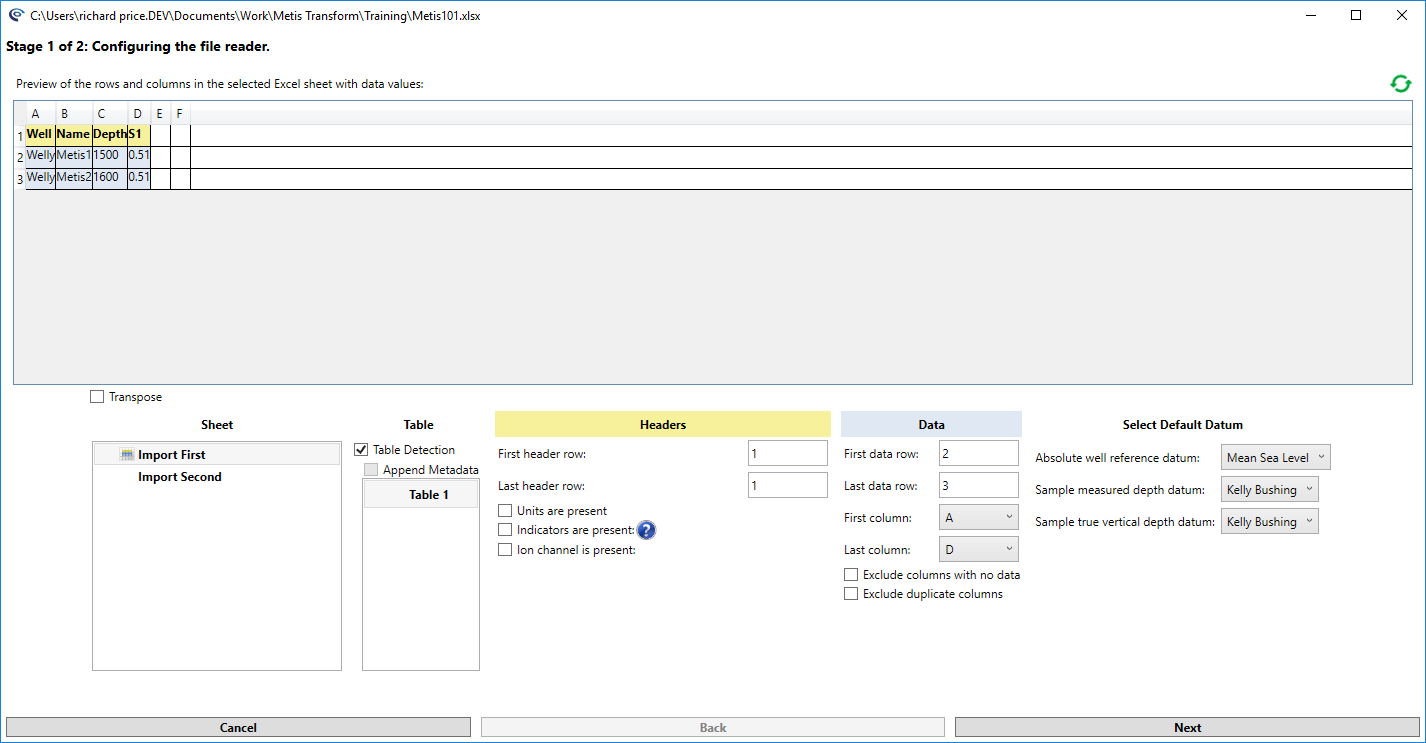
Task: Select Table 1 in the table list
Action: [x=421, y=494]
